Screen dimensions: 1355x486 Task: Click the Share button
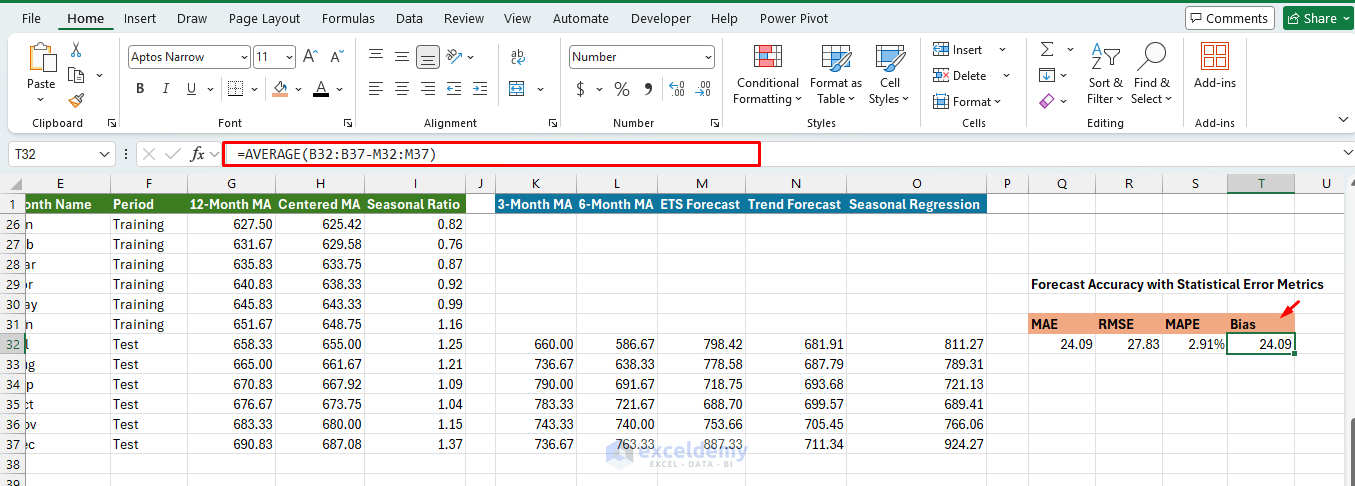(x=1316, y=18)
